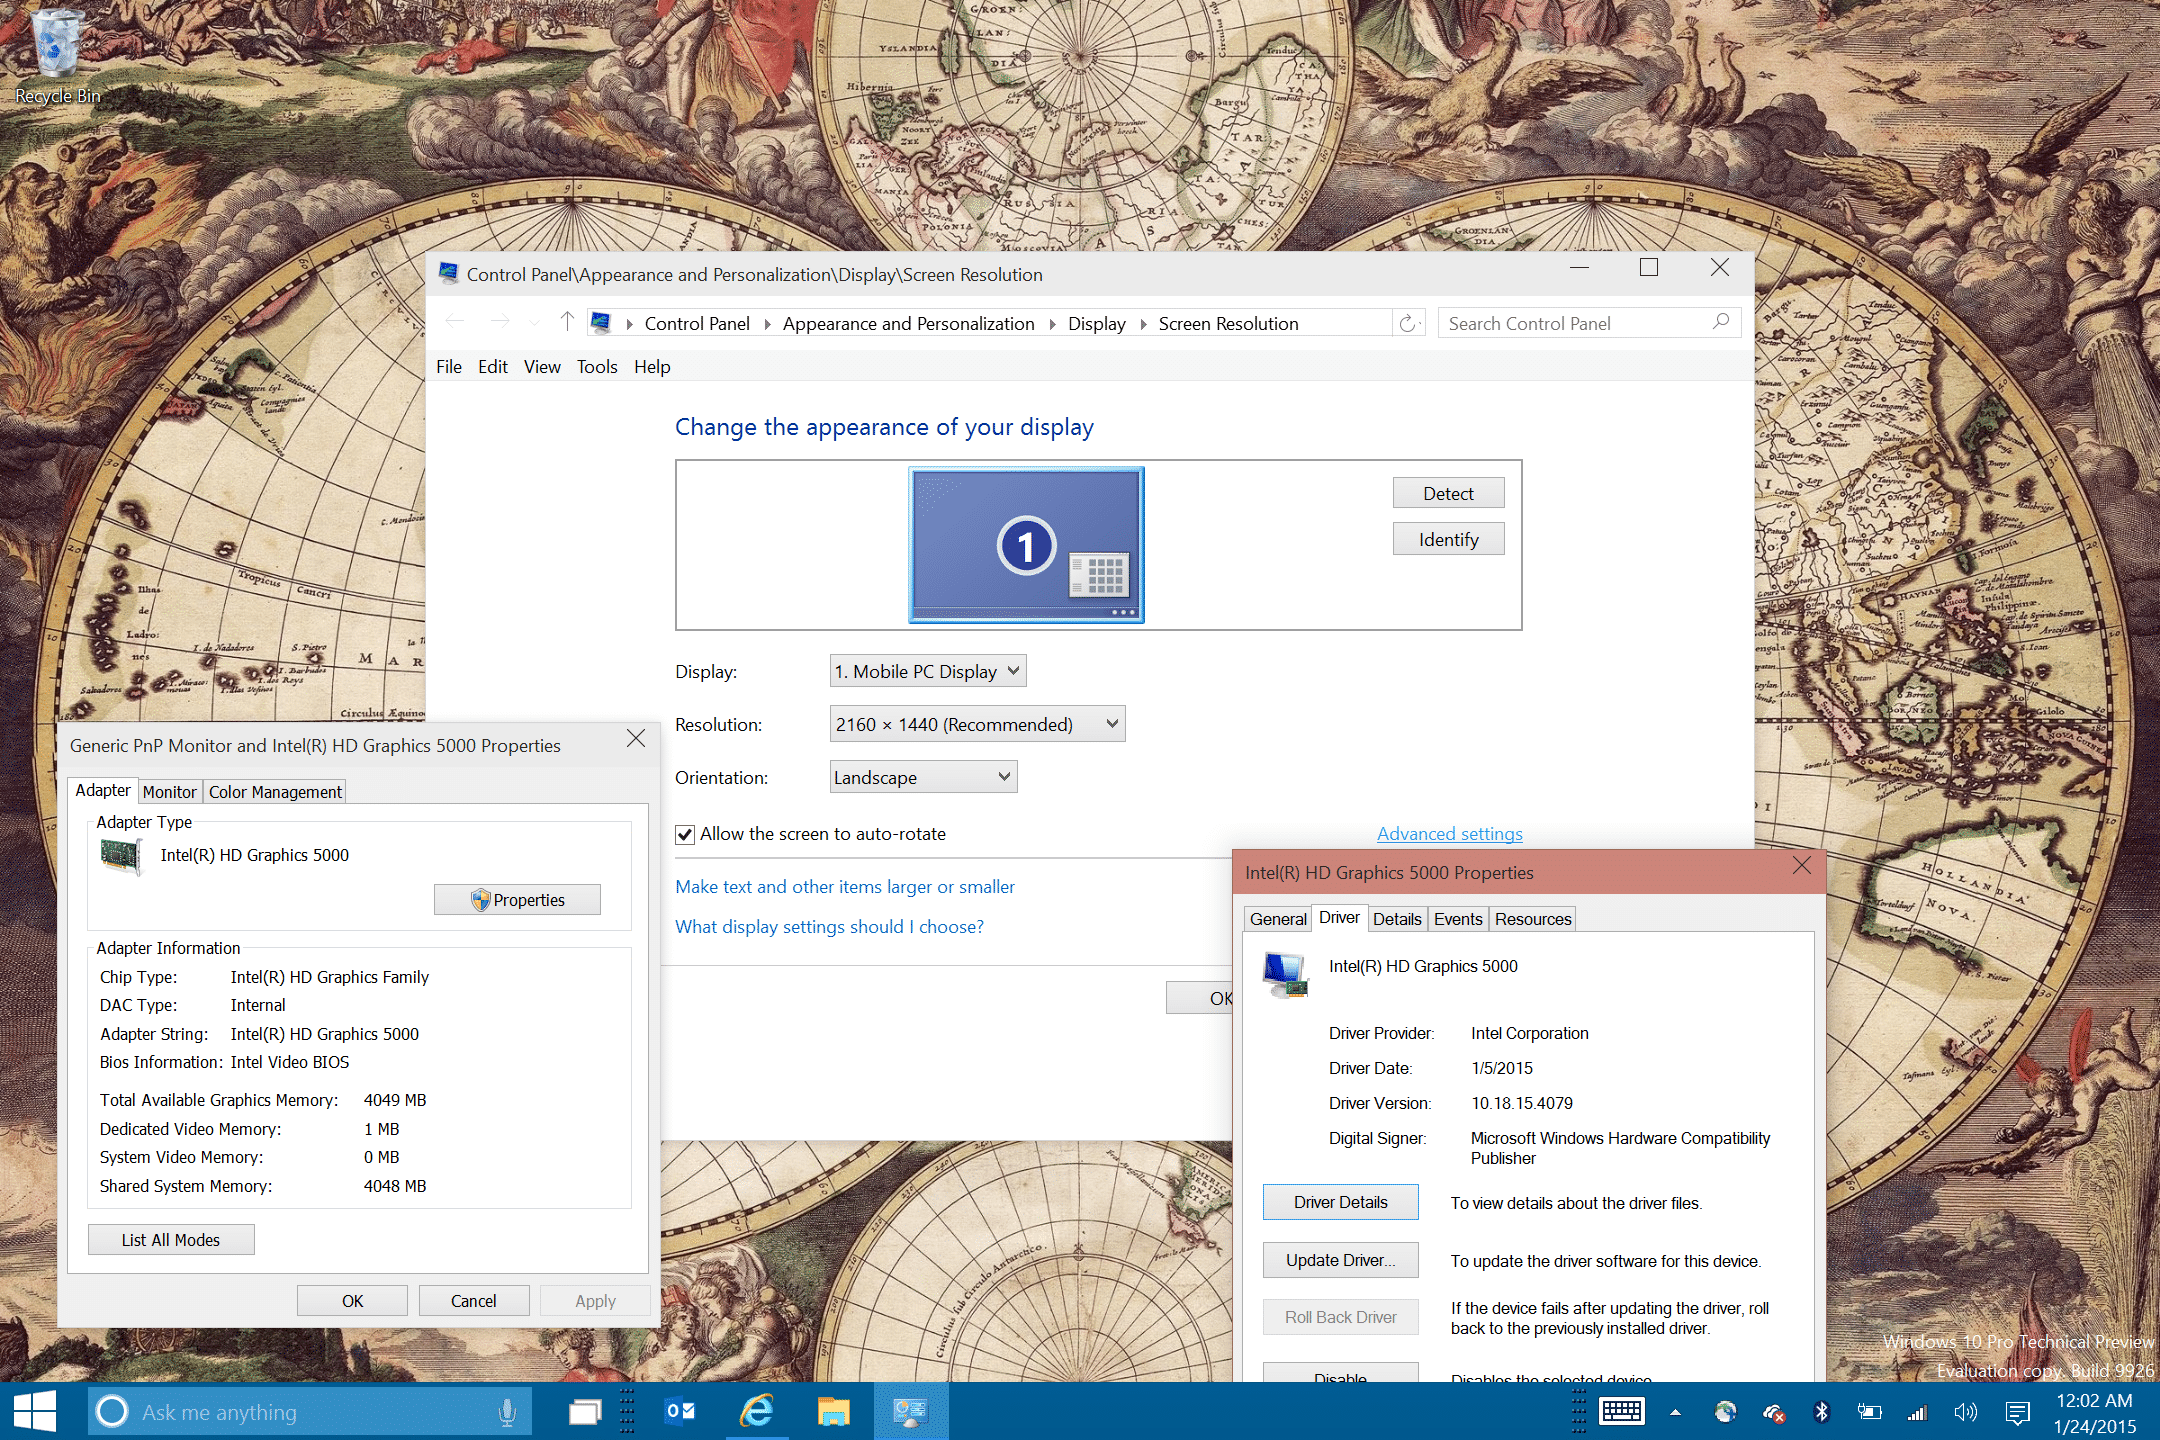
Task: Click the Cortana circle icon
Action: [112, 1411]
